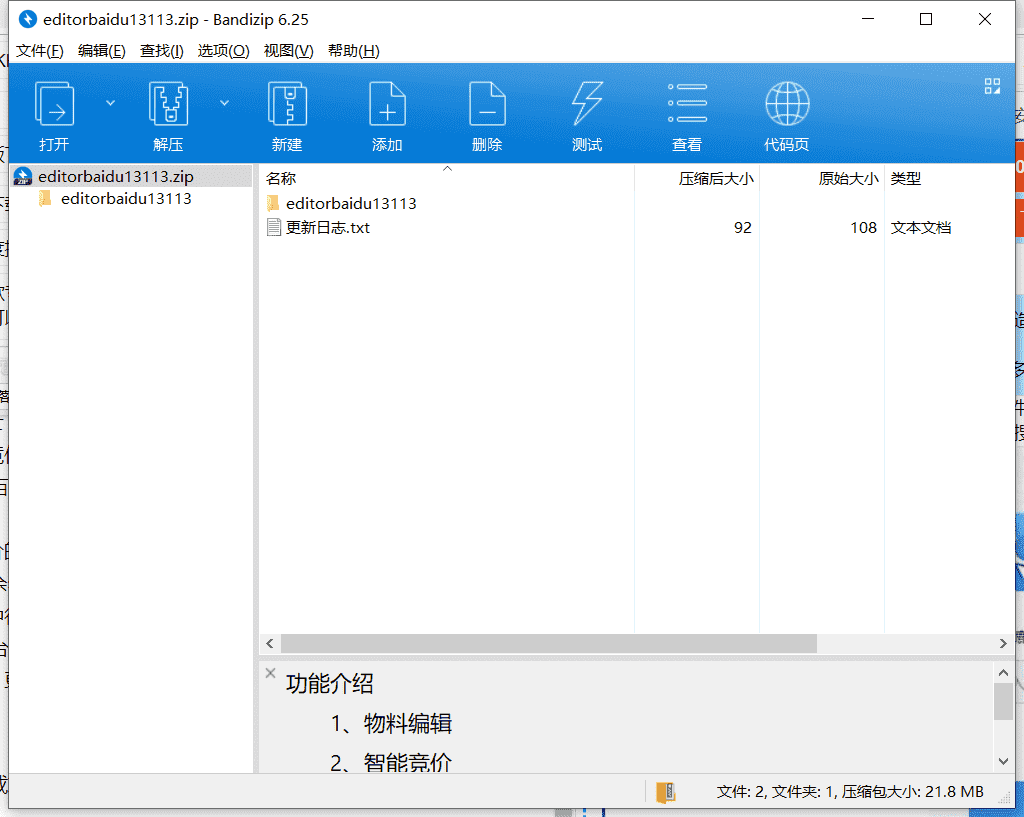Select the 更新日志.txt file
Image resolution: width=1024 pixels, height=817 pixels.
tap(327, 227)
